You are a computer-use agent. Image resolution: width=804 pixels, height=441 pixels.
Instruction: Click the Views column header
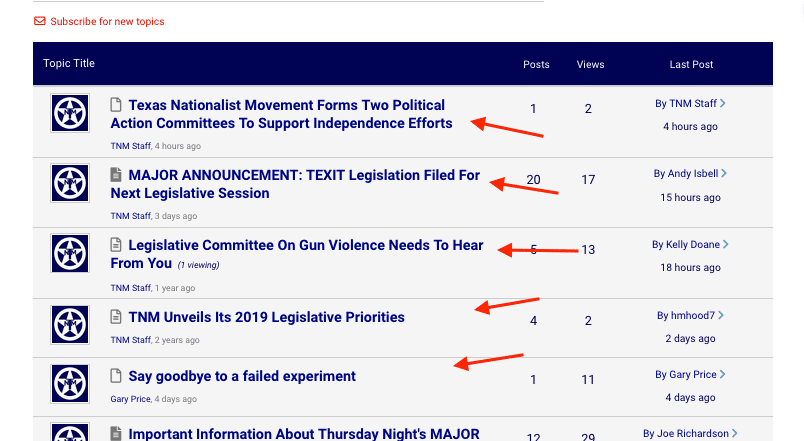coord(590,65)
